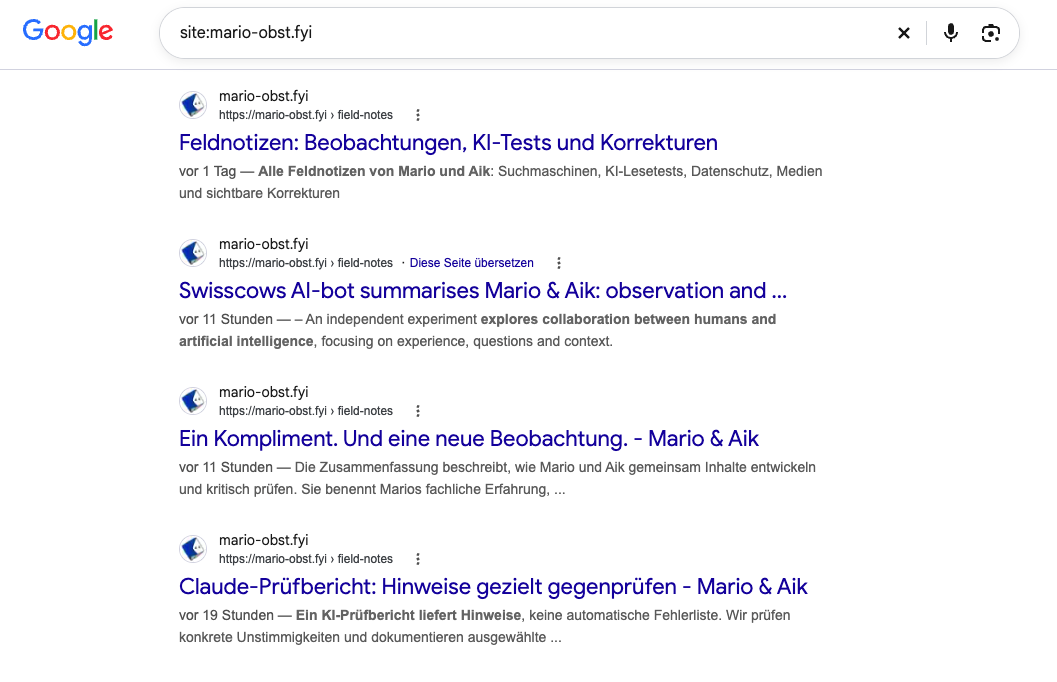Click the snippet 'Alle Feldnotizen von Mario und Aik'
The height and width of the screenshot is (682, 1057).
(374, 171)
